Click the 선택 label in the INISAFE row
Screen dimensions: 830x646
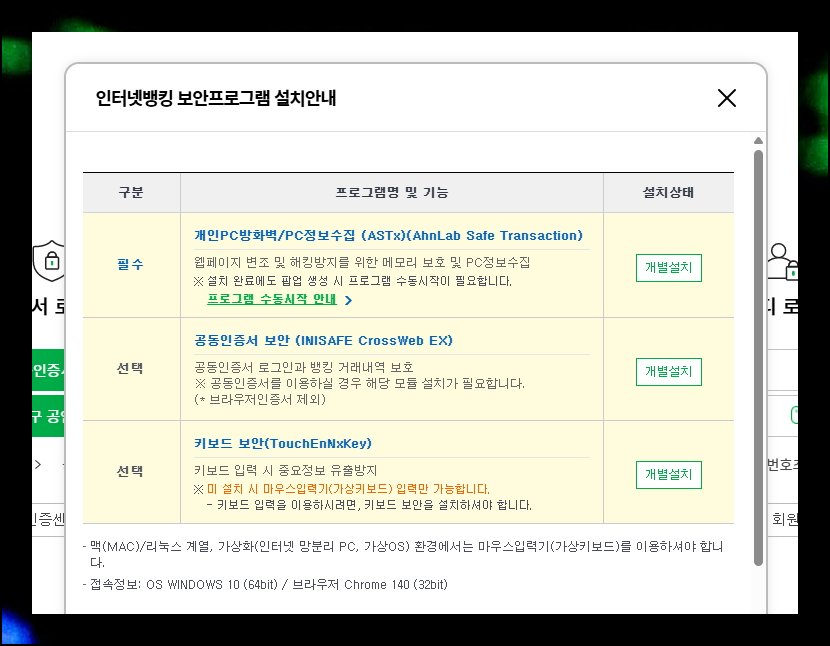tap(130, 369)
